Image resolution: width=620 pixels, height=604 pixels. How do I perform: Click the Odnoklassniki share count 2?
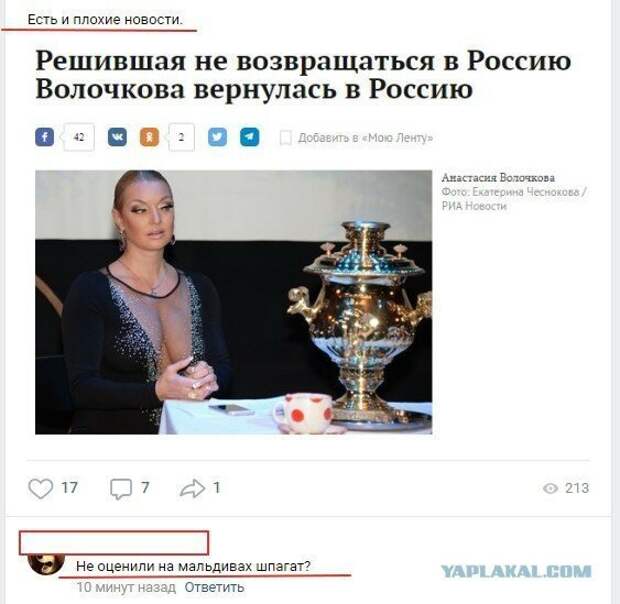pos(181,137)
